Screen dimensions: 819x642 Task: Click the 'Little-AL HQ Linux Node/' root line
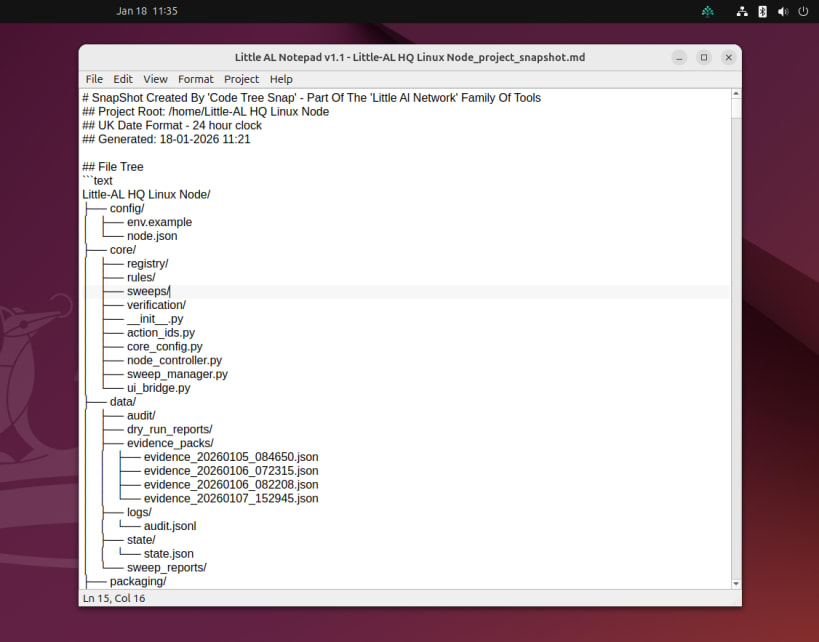146,194
